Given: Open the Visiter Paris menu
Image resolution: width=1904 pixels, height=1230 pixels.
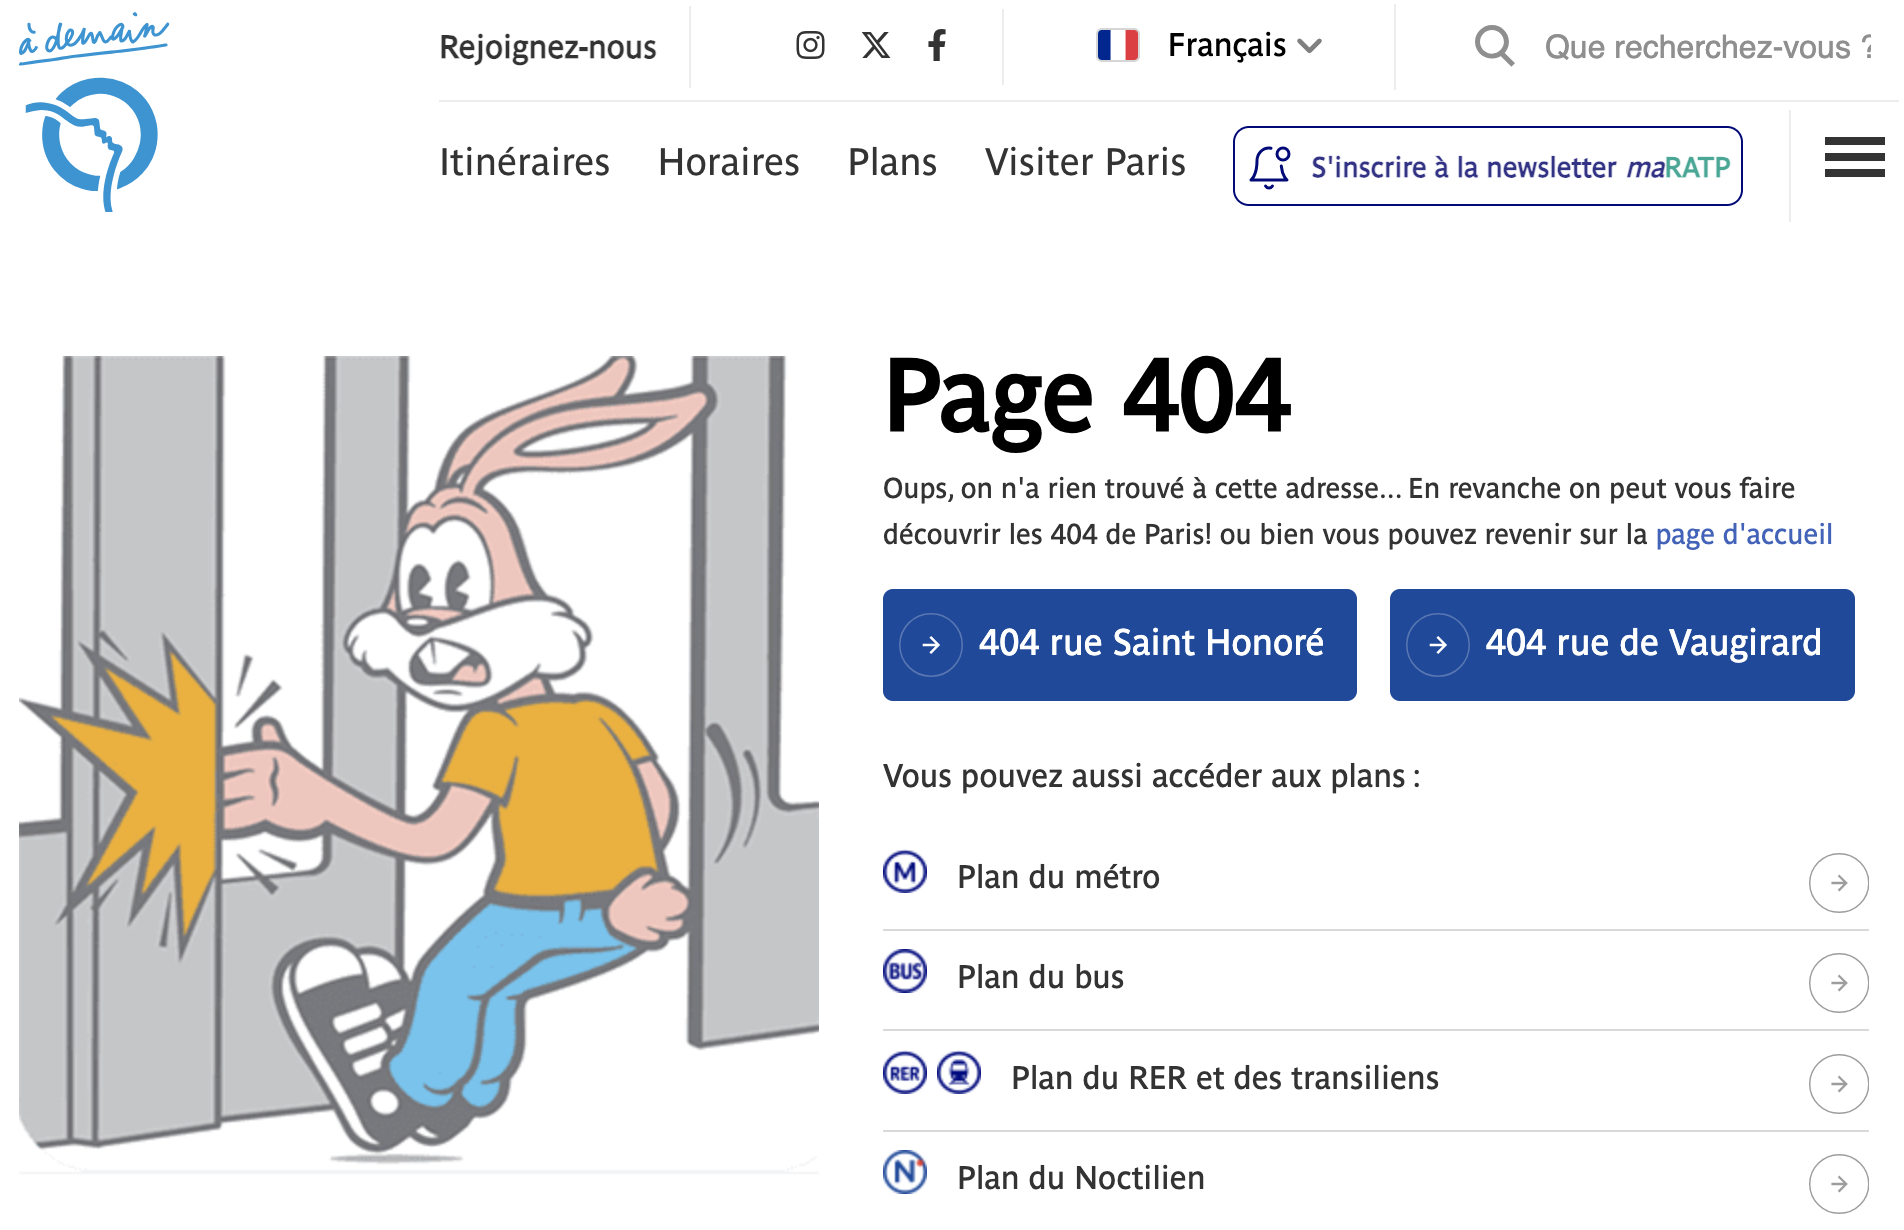Looking at the screenshot, I should pyautogui.click(x=1086, y=162).
